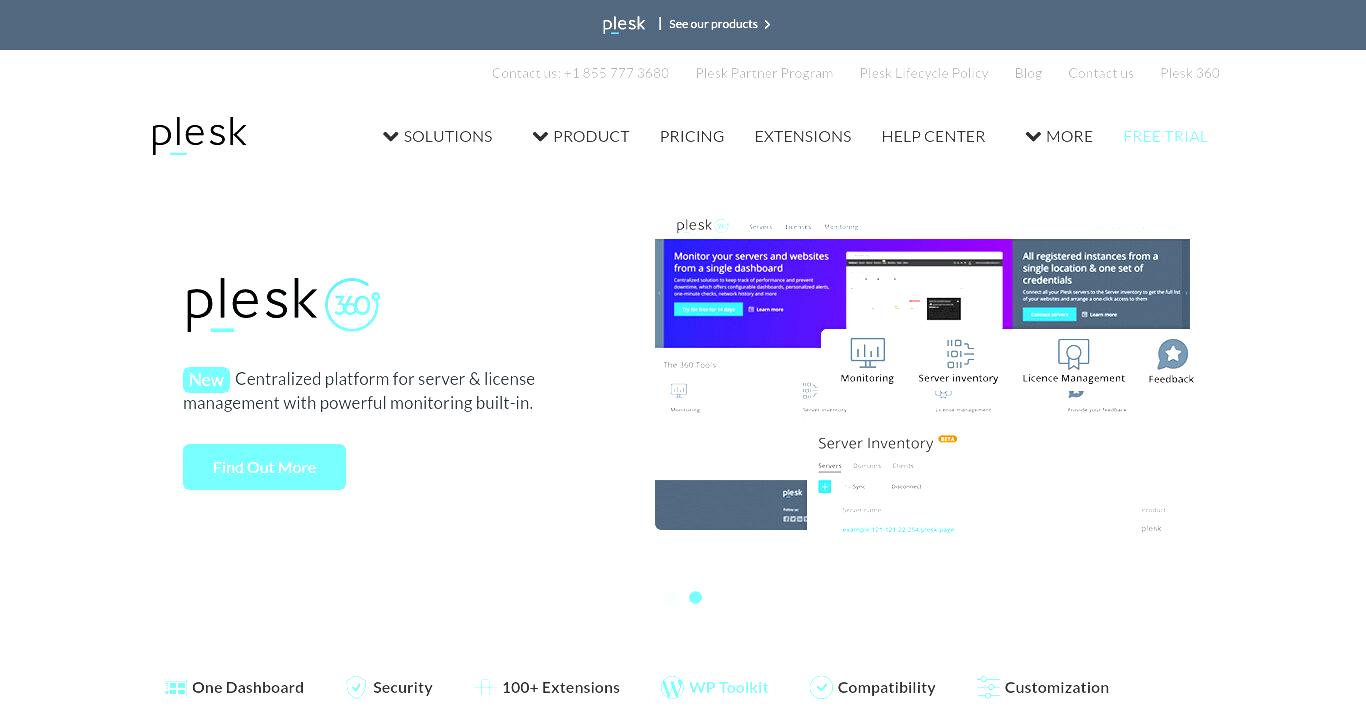The height and width of the screenshot is (724, 1366).
Task: Click the cyan plus button under Server Inventory
Action: [x=825, y=487]
